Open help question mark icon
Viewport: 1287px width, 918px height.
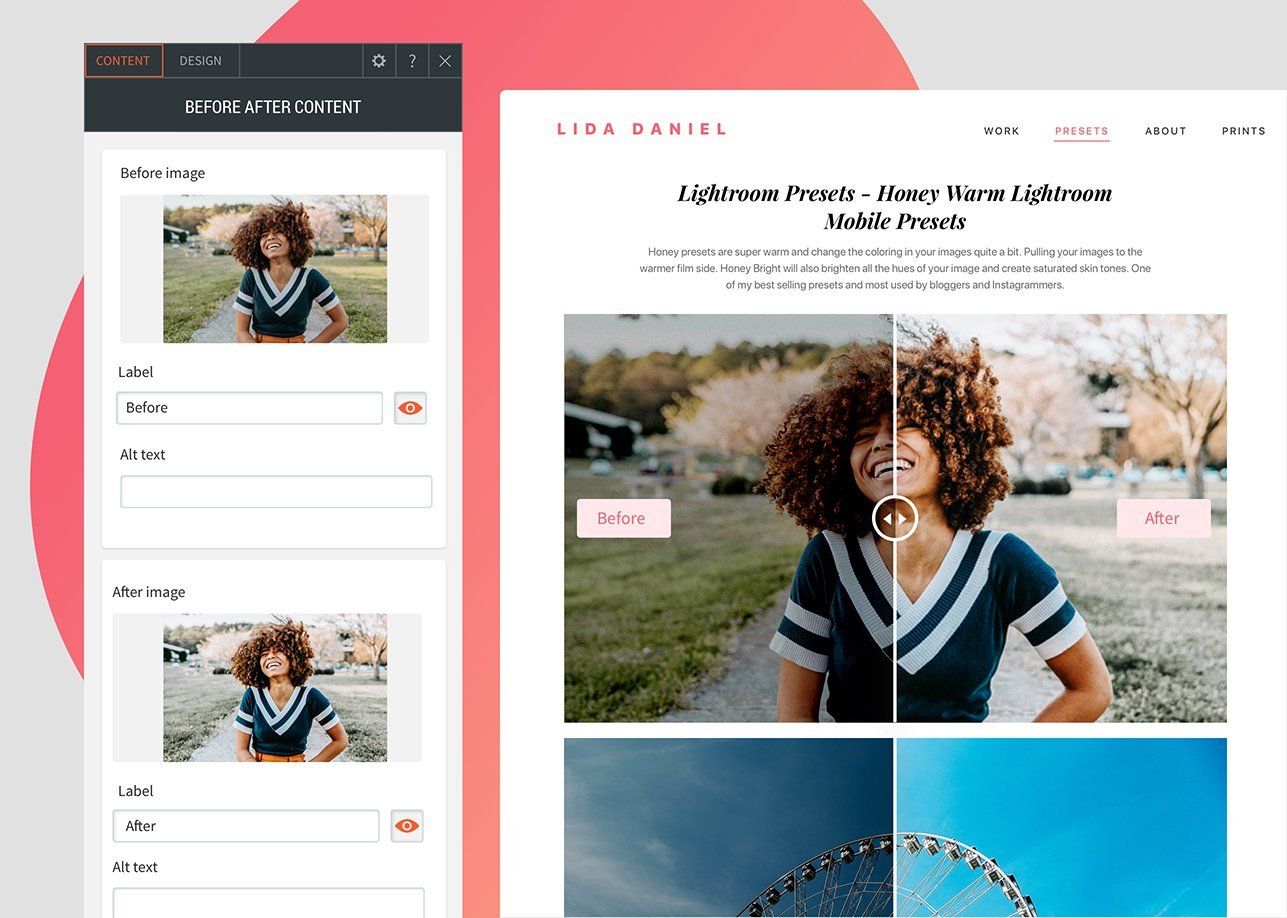tap(412, 61)
